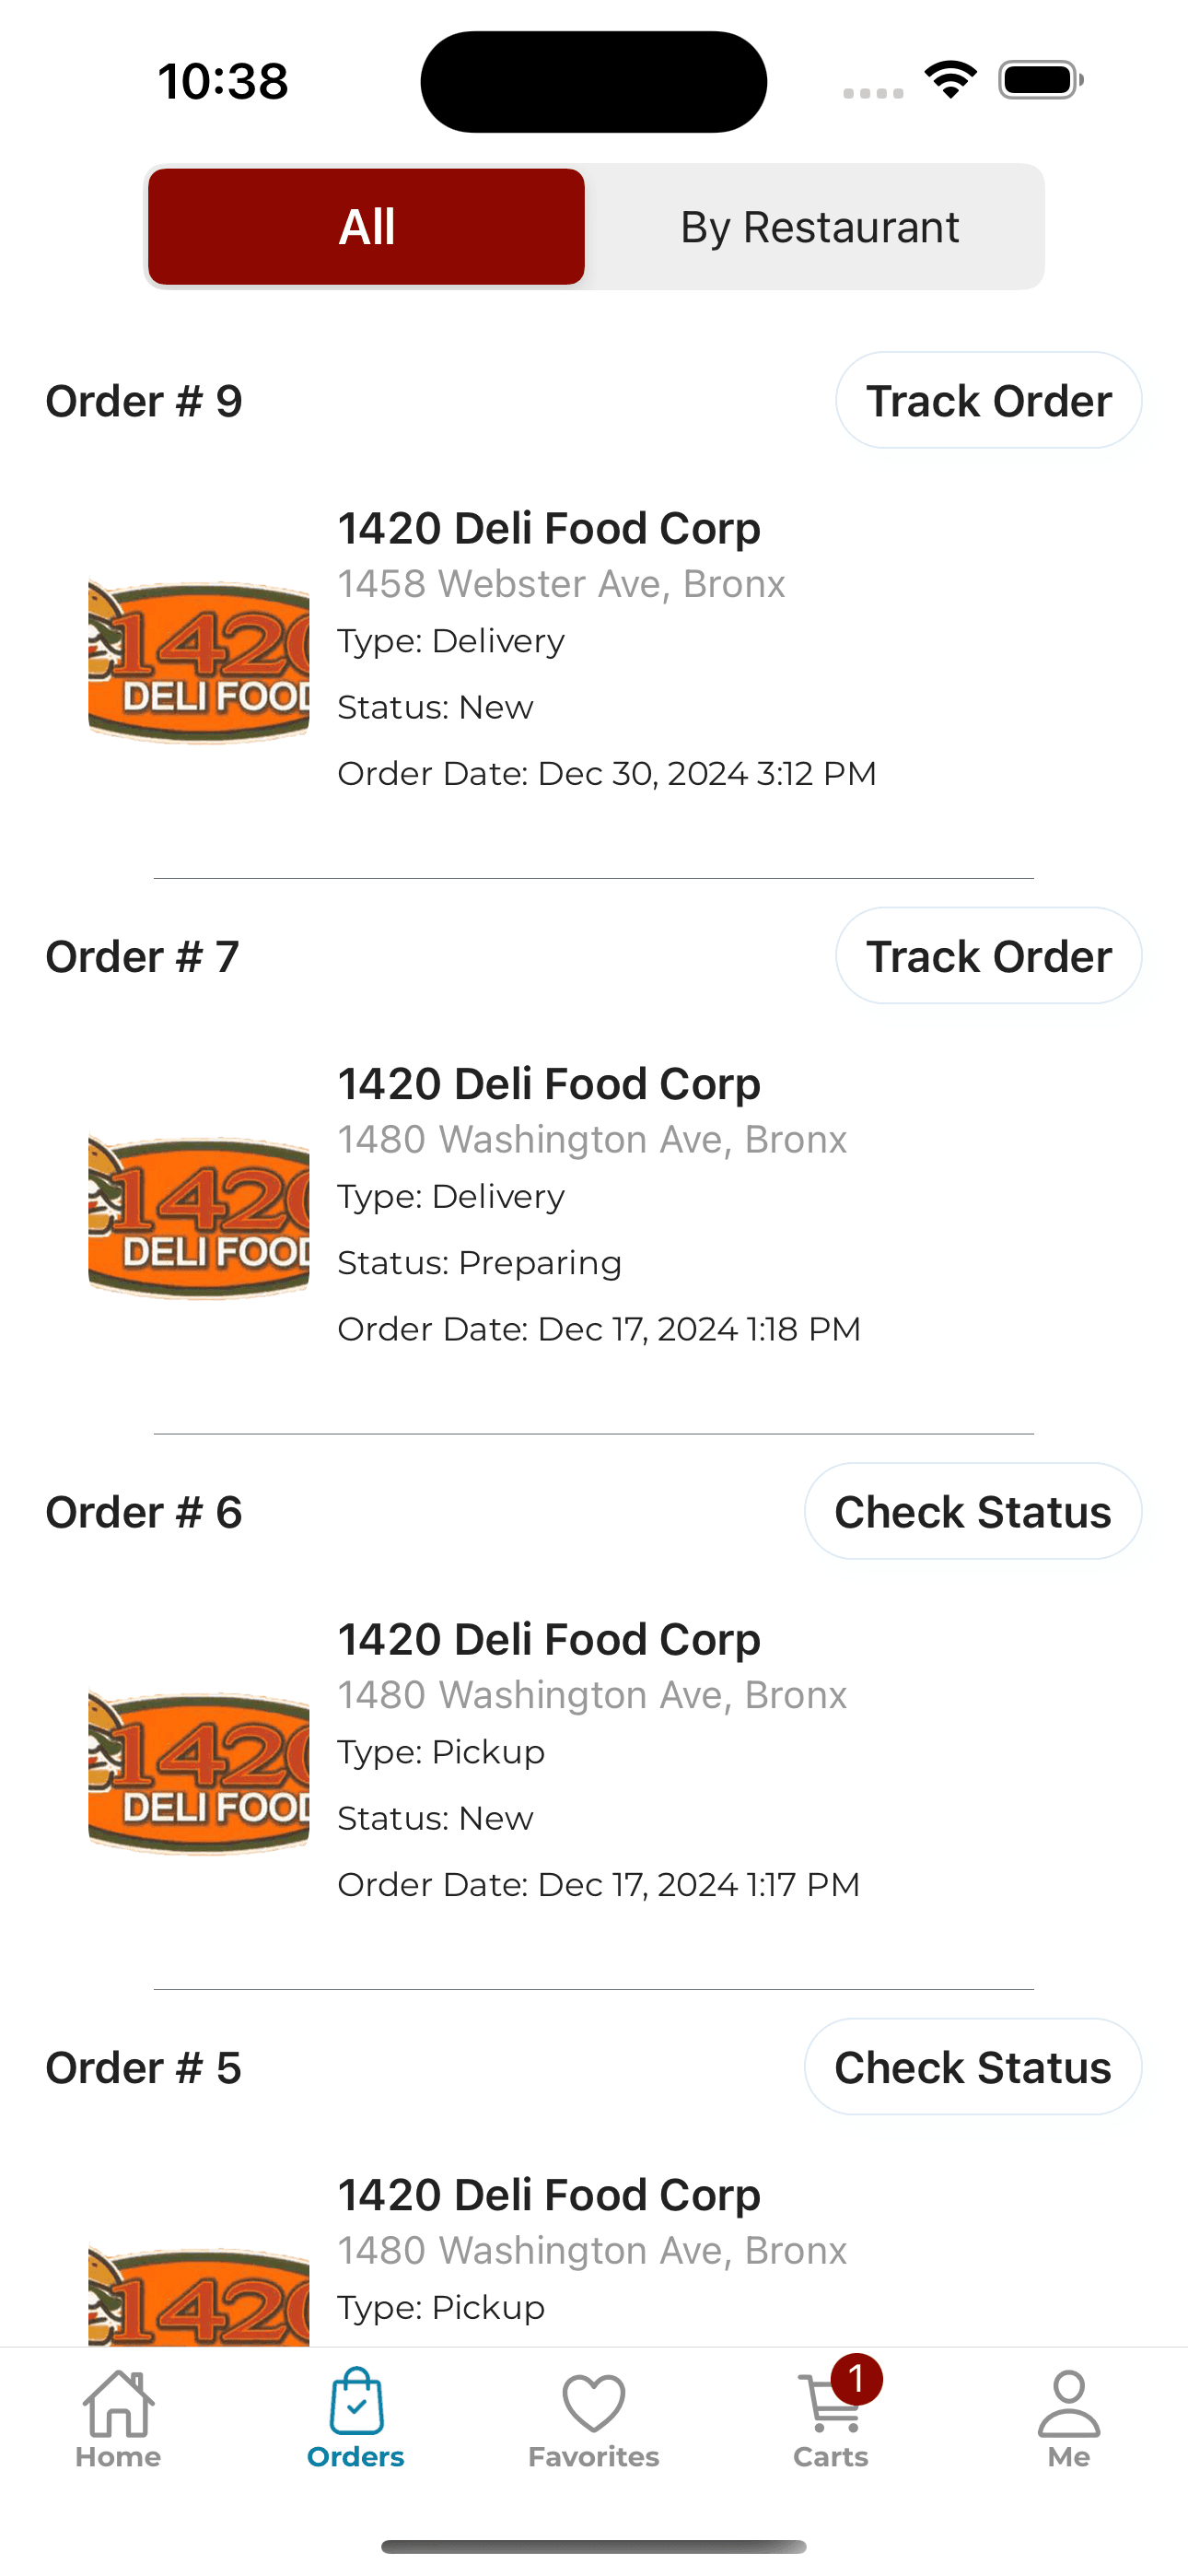
Task: Open 1420 Deli Food Corp at Webster Ave
Action: tap(549, 528)
